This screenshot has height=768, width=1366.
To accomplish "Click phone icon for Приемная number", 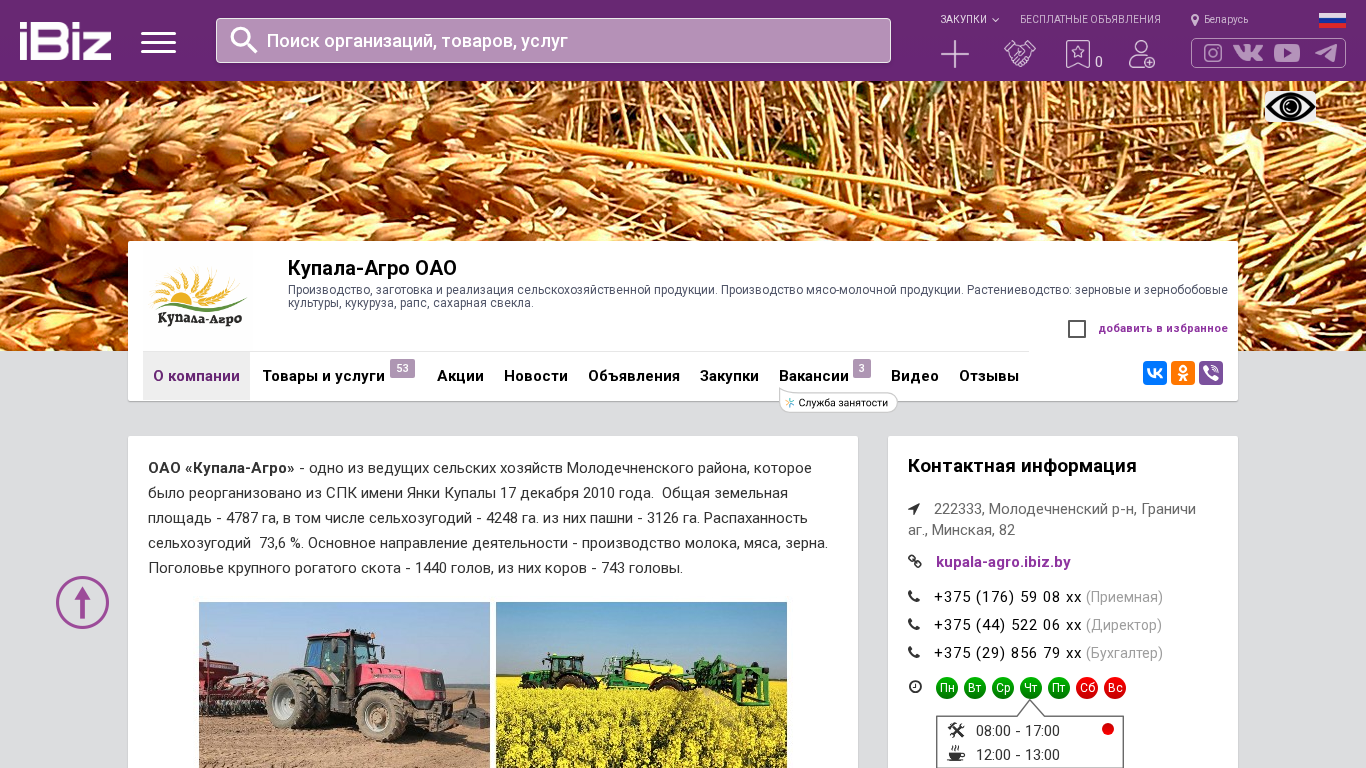I will (914, 597).
